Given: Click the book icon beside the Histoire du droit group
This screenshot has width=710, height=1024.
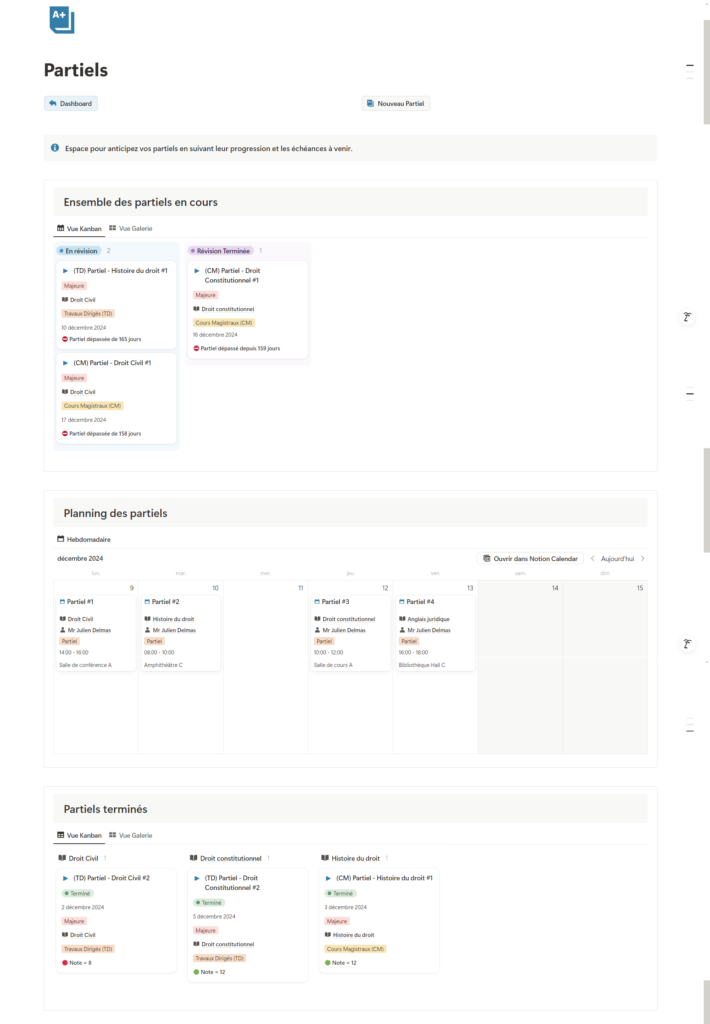Looking at the screenshot, I should click(324, 858).
